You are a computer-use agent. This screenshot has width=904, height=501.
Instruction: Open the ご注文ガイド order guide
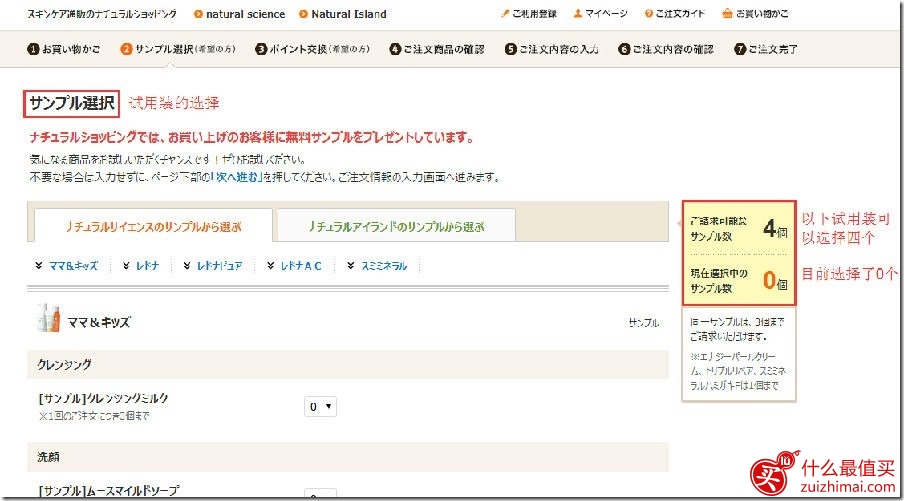point(680,14)
